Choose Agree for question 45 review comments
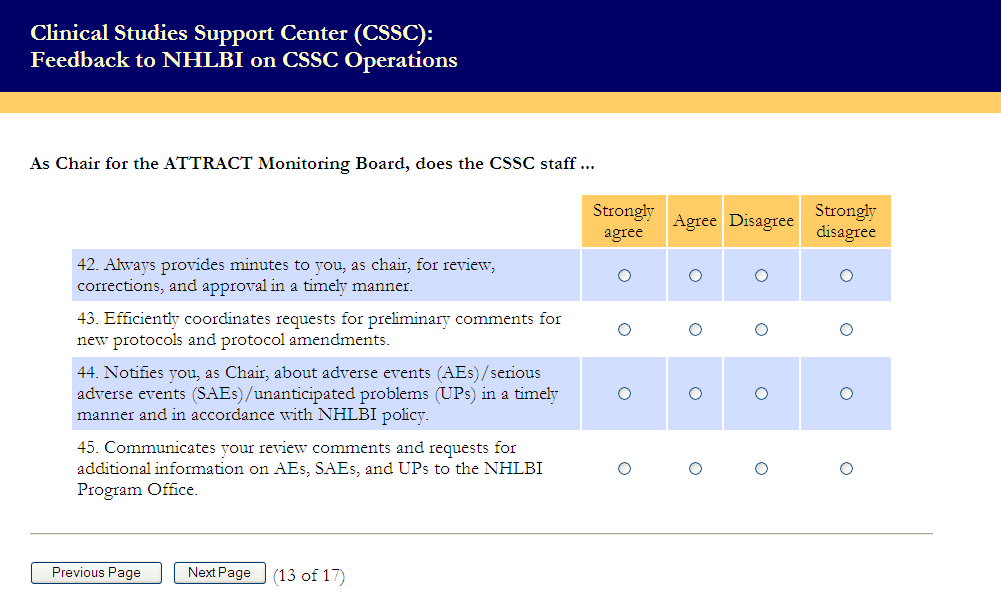Screen dimensions: 1001x601 tap(695, 468)
